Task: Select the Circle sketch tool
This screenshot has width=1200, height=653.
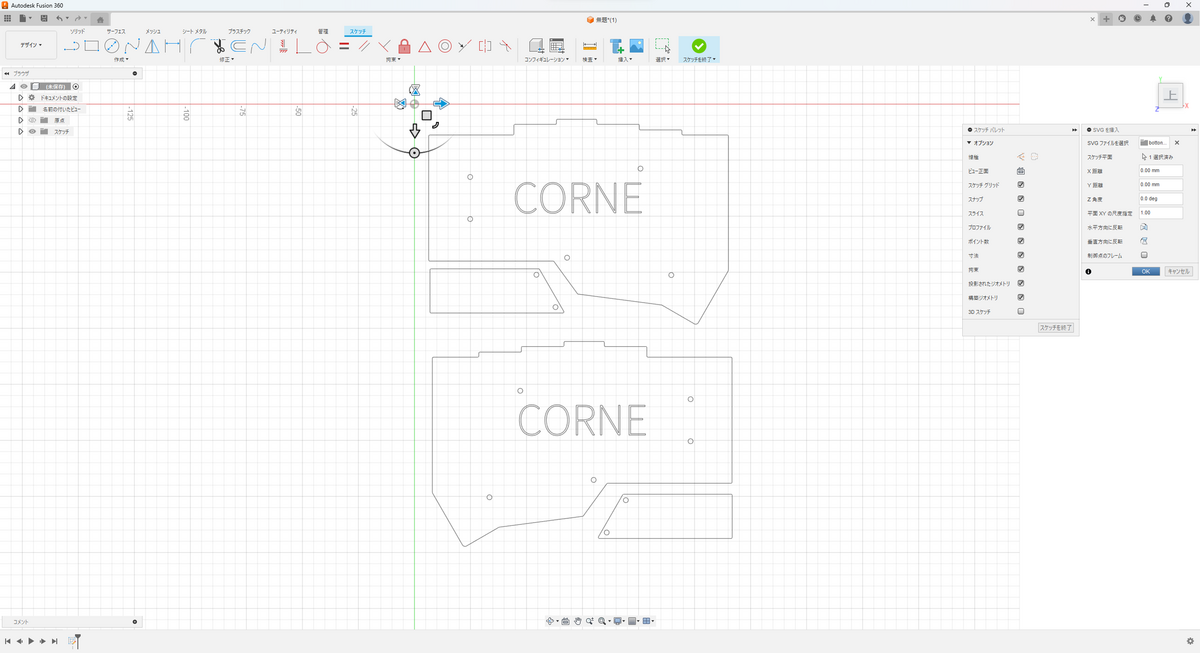Action: [112, 46]
